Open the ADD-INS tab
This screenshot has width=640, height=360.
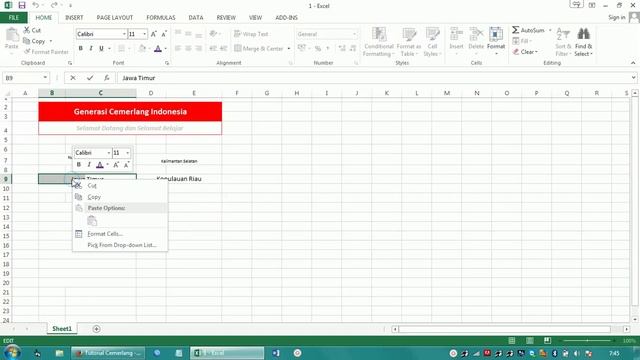(x=287, y=18)
